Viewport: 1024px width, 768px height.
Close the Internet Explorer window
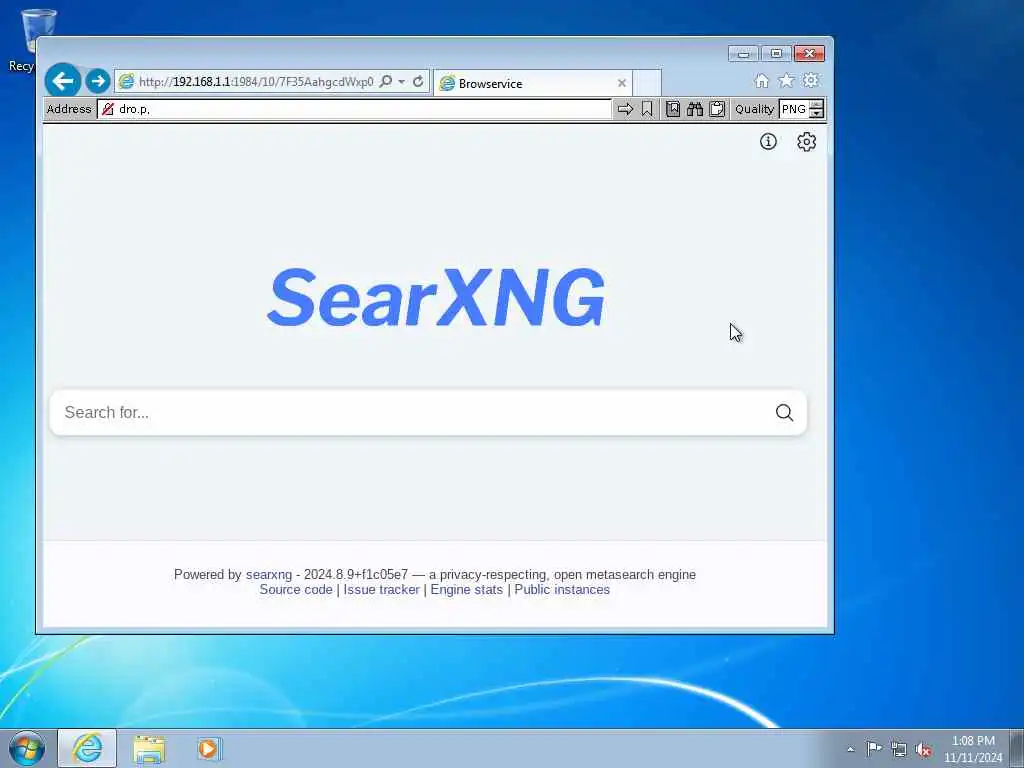[809, 54]
